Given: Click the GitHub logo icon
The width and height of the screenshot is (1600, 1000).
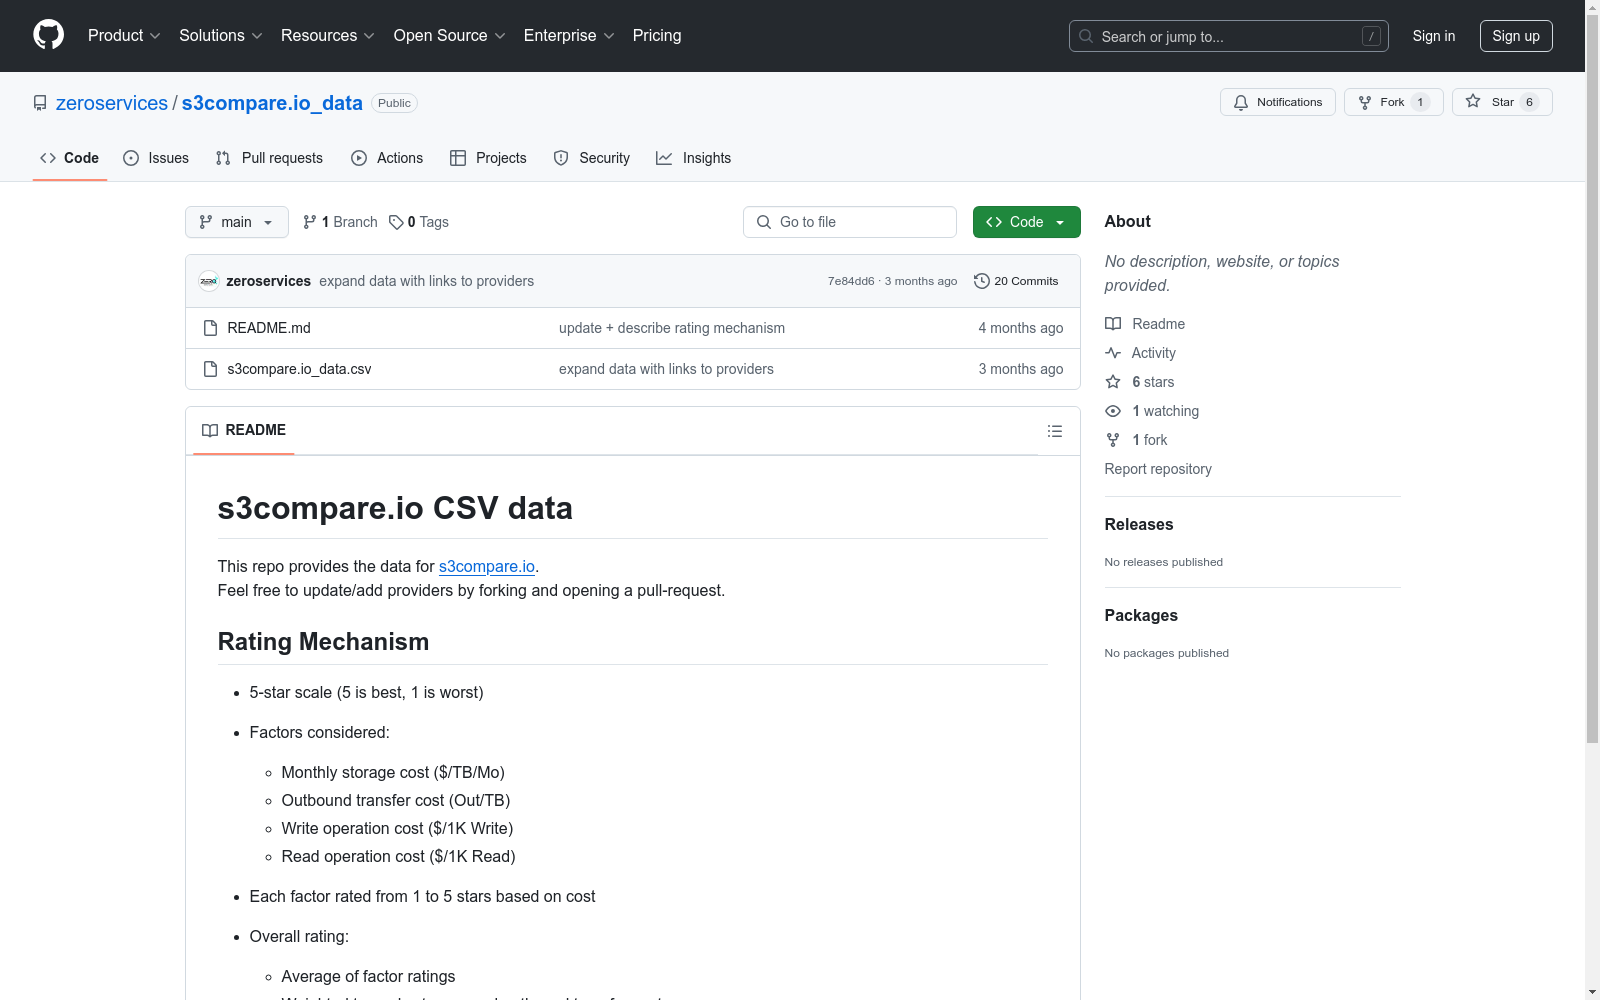Looking at the screenshot, I should click(48, 35).
